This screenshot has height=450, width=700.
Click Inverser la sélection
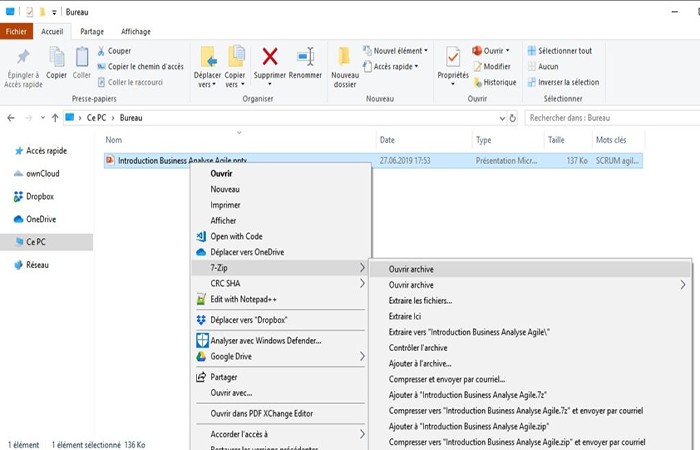(x=563, y=82)
